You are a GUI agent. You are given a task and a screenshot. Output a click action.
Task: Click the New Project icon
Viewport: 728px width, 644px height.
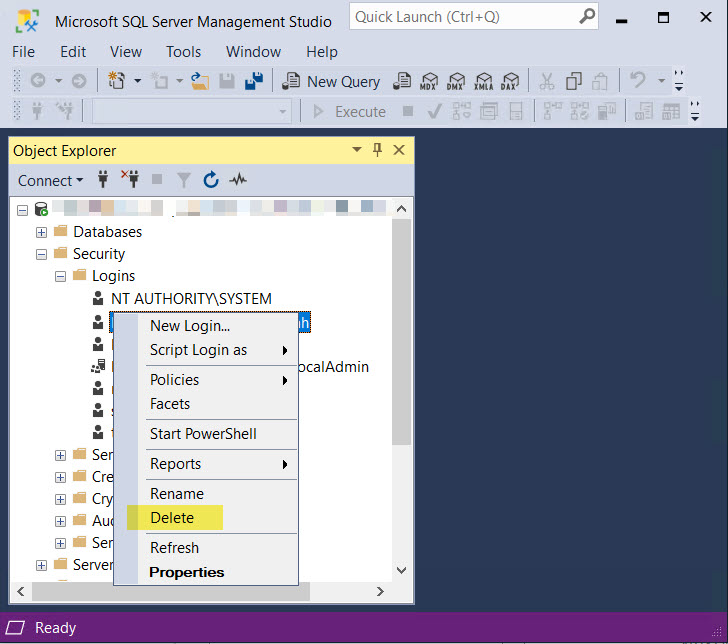(116, 81)
